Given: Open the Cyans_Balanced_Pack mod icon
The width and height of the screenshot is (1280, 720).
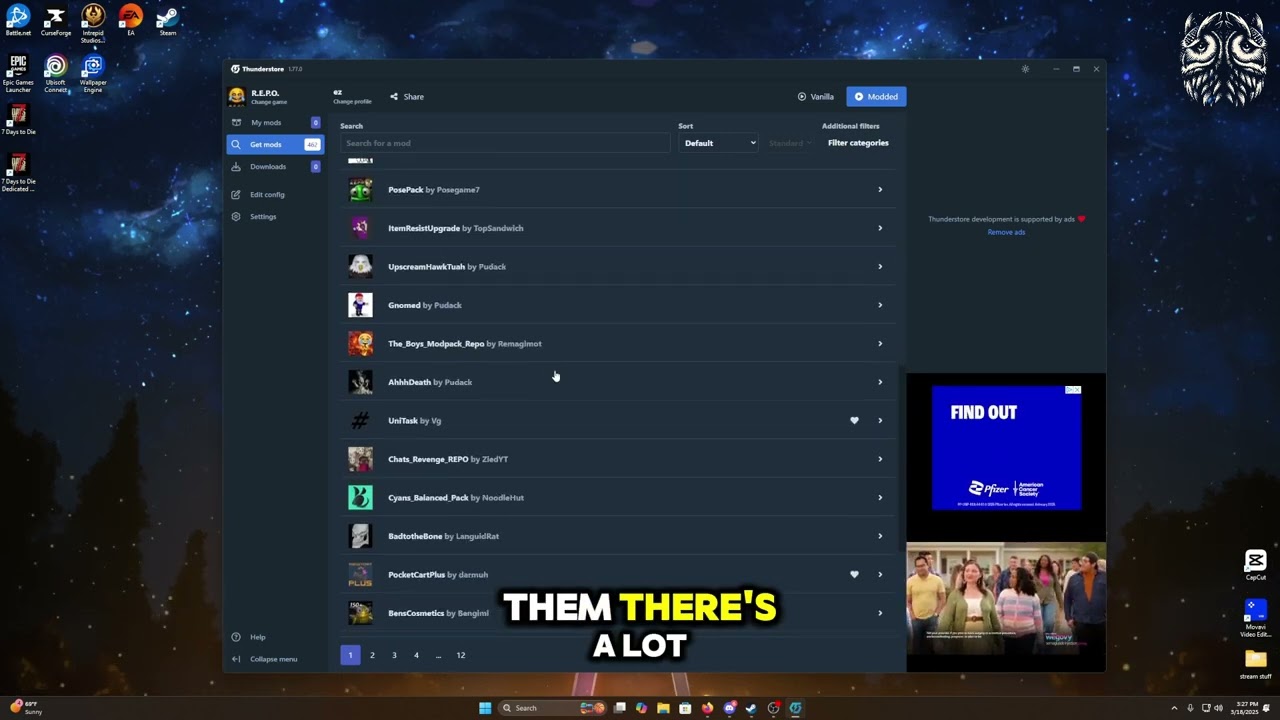Looking at the screenshot, I should (x=360, y=498).
